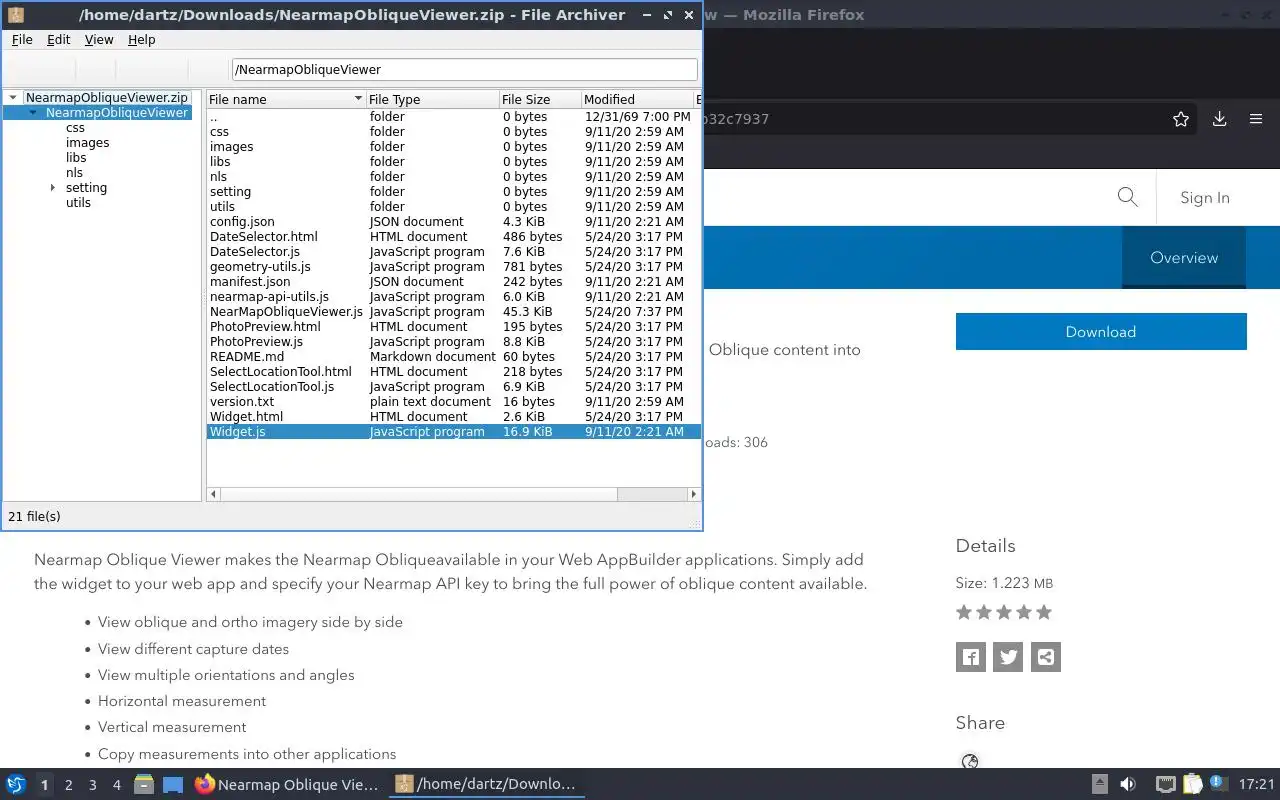Viewport: 1280px width, 800px height.
Task: Click the show desktop taskbar icon
Action: point(173,785)
